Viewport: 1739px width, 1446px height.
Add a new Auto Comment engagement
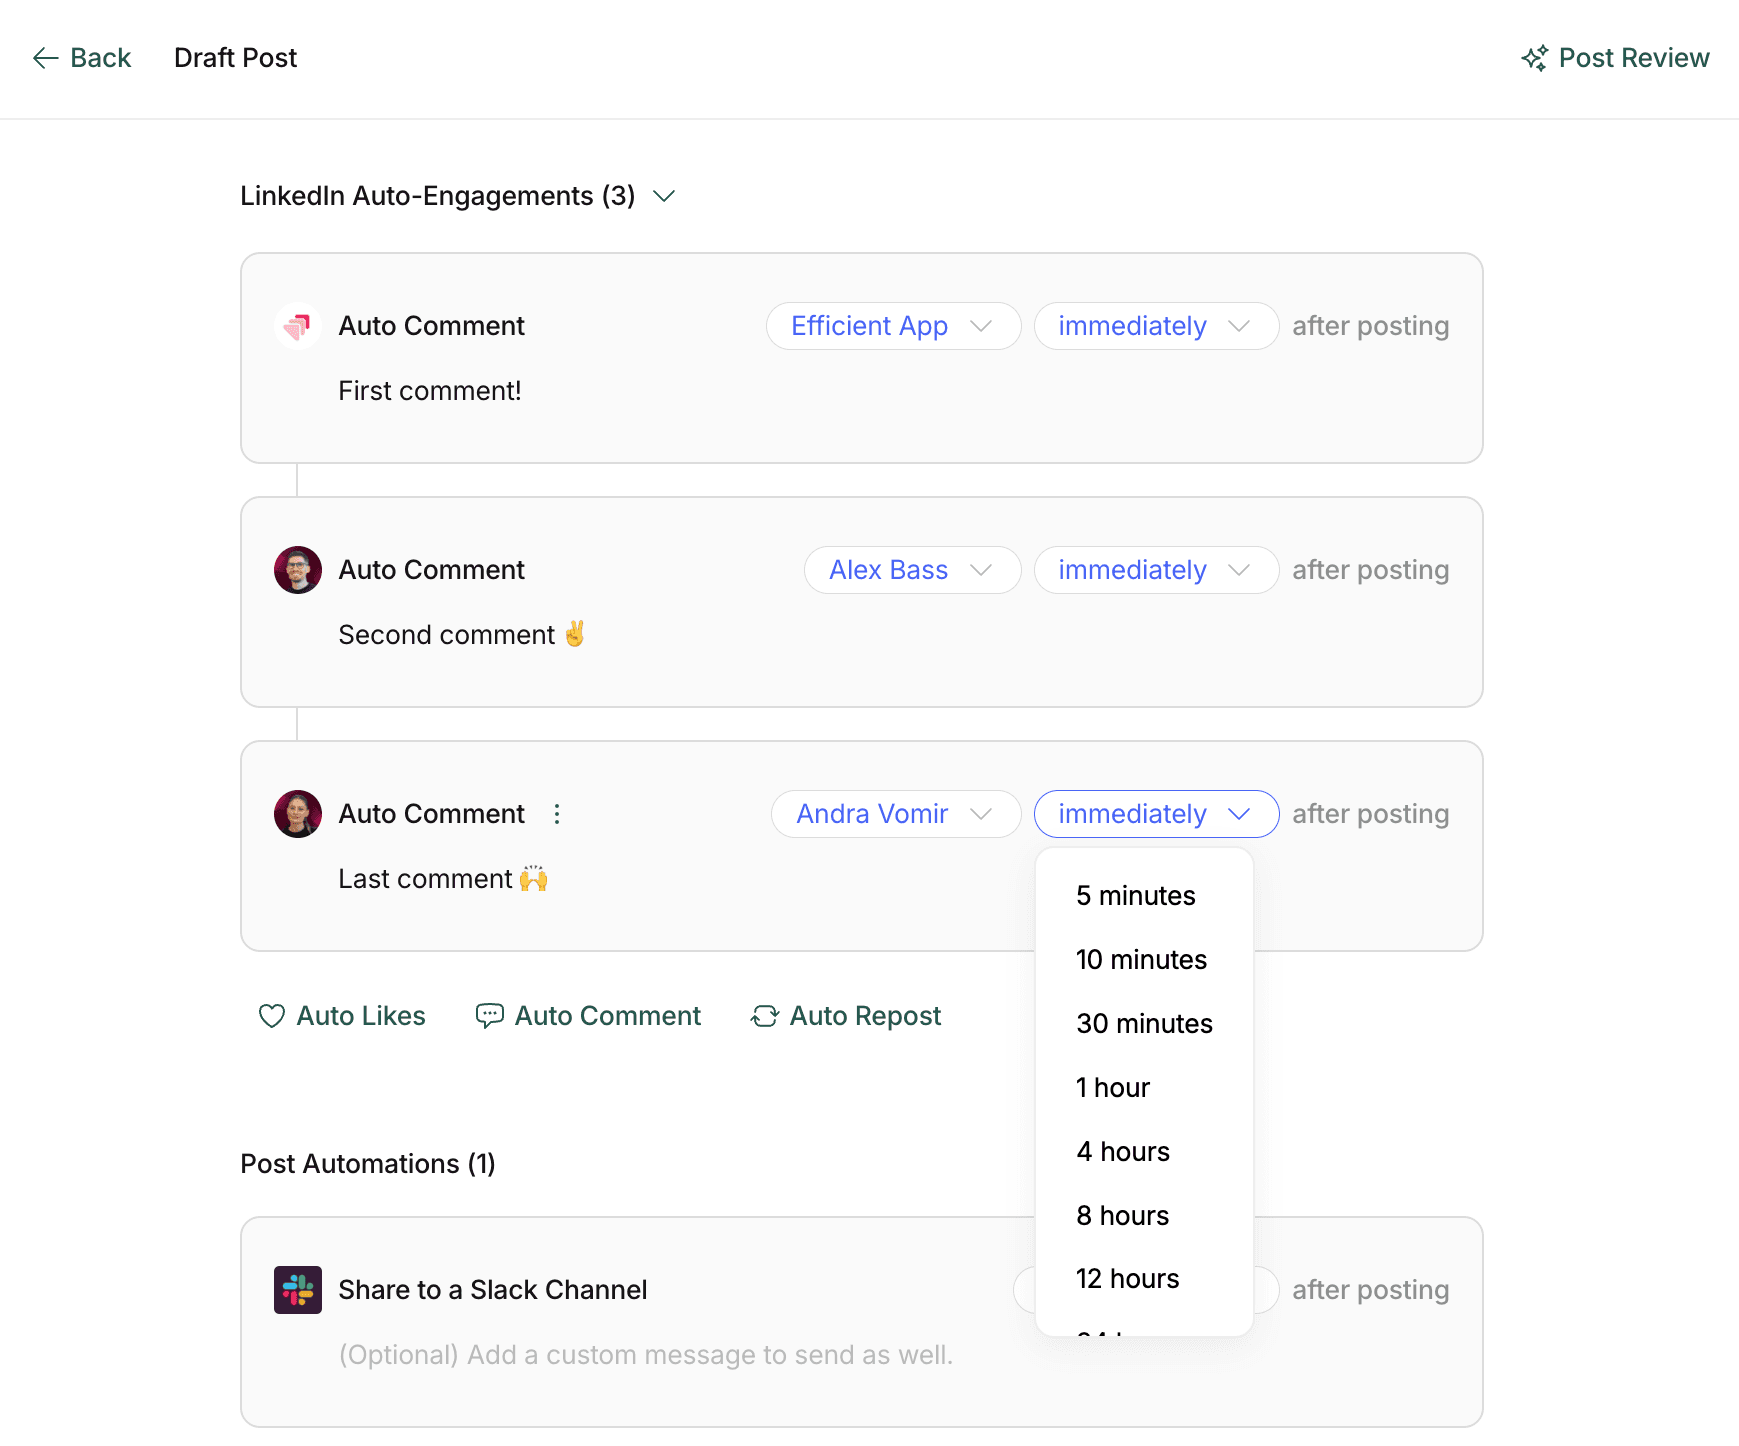(x=588, y=1016)
